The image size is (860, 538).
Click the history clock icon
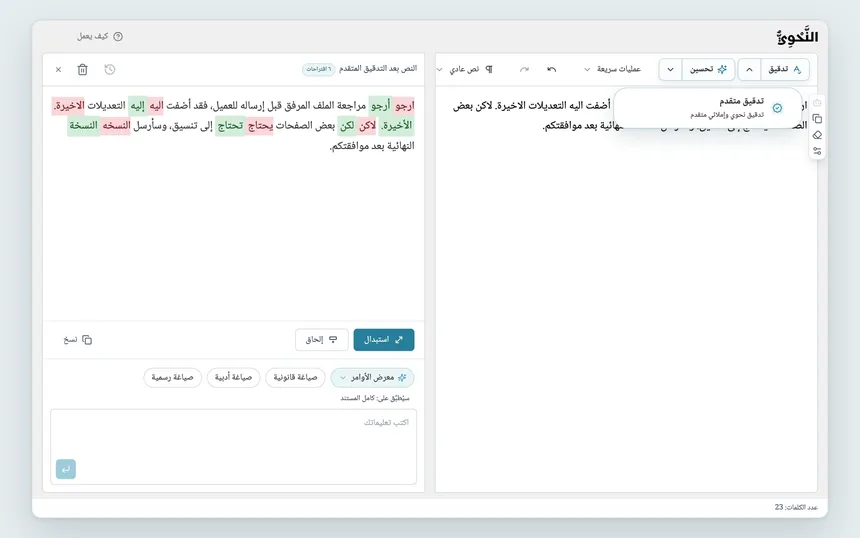coord(110,69)
